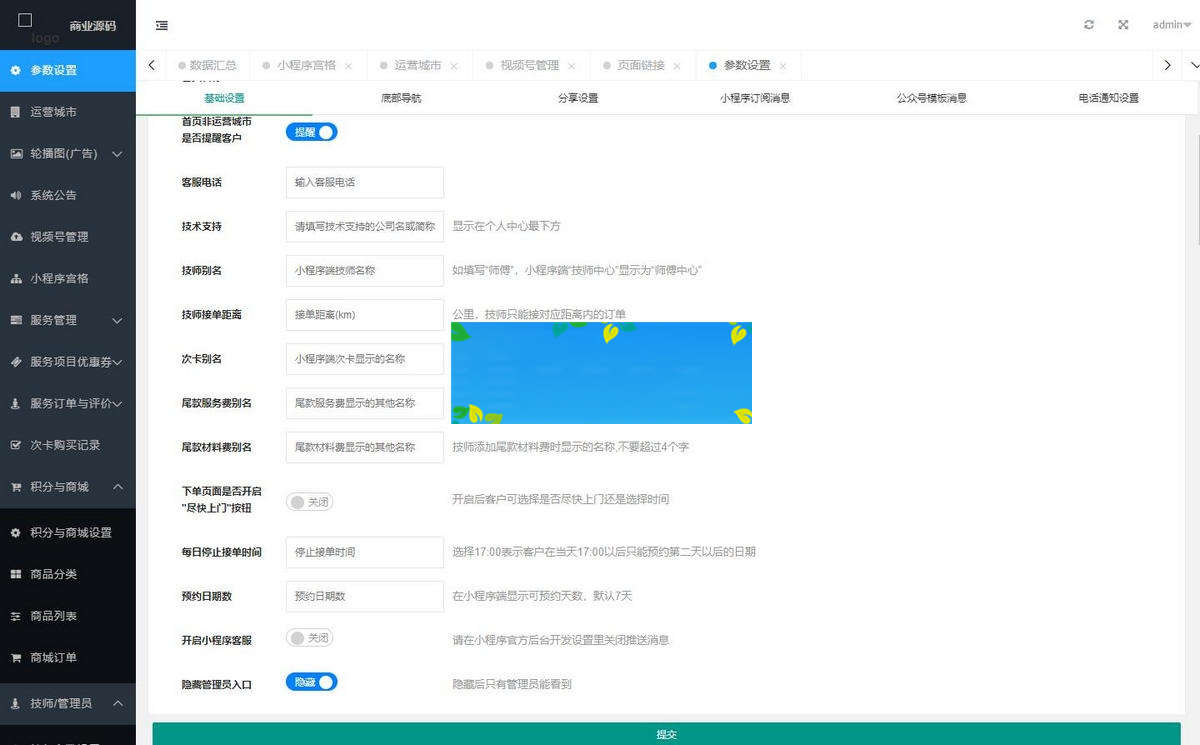Click the refresh icon in the top bar
The width and height of the screenshot is (1200, 745).
click(1089, 25)
